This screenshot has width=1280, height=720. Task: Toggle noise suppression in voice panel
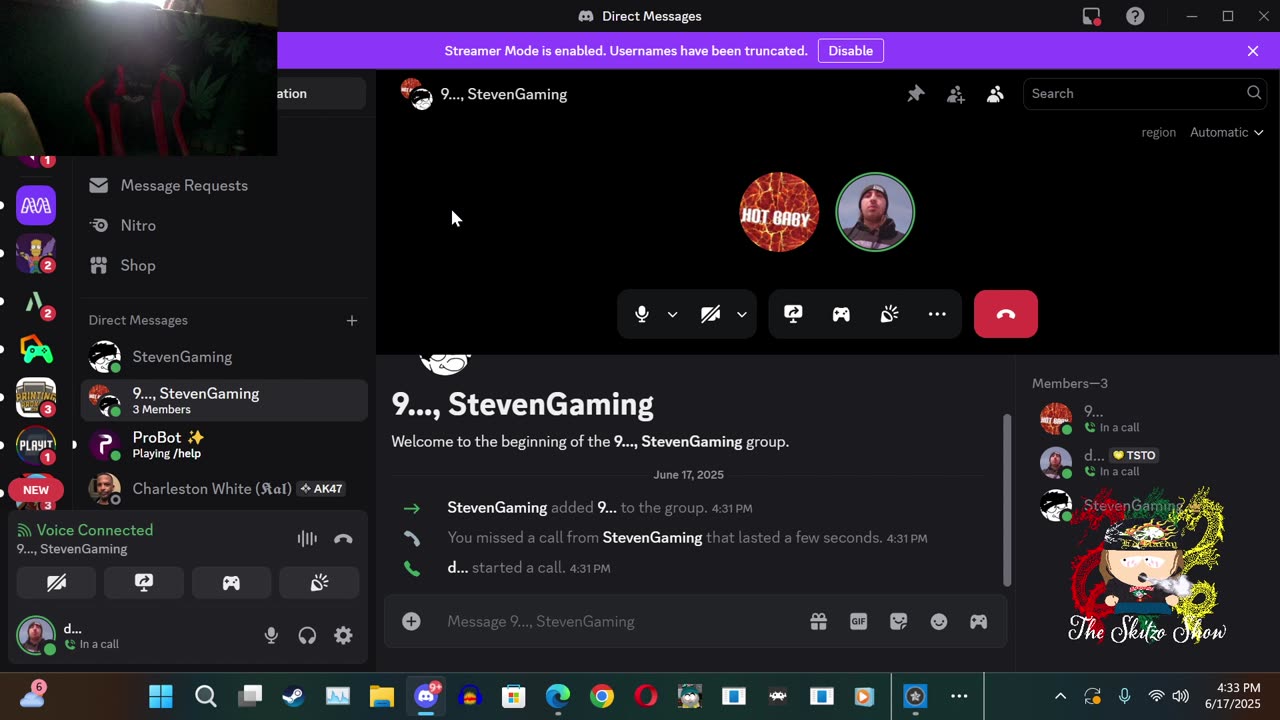[307, 538]
